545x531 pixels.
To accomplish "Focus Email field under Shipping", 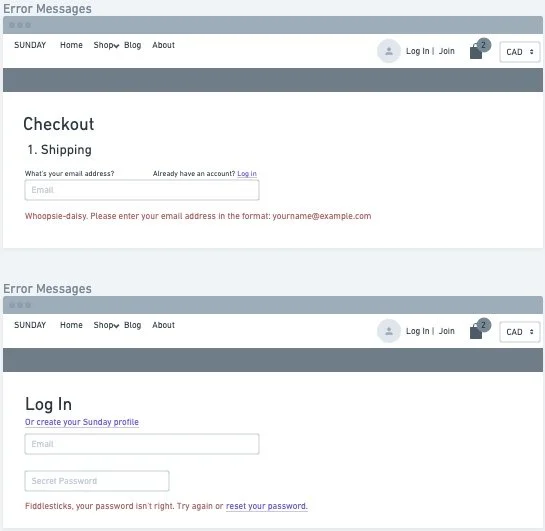I will pos(142,190).
